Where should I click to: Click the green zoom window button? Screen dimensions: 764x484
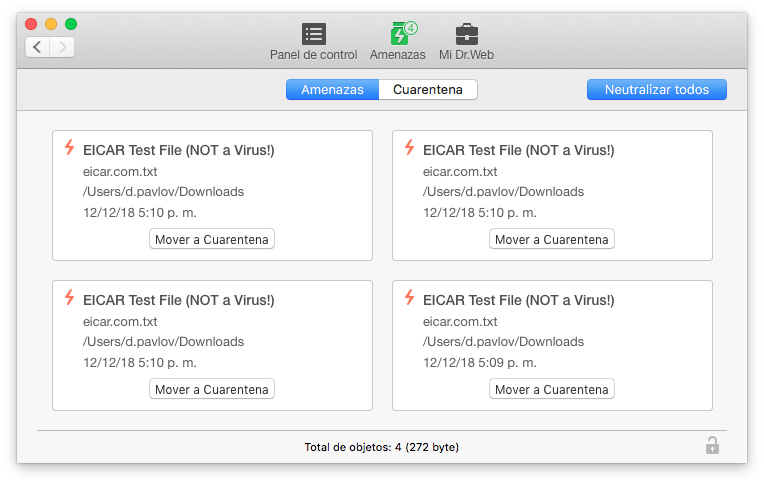71,24
